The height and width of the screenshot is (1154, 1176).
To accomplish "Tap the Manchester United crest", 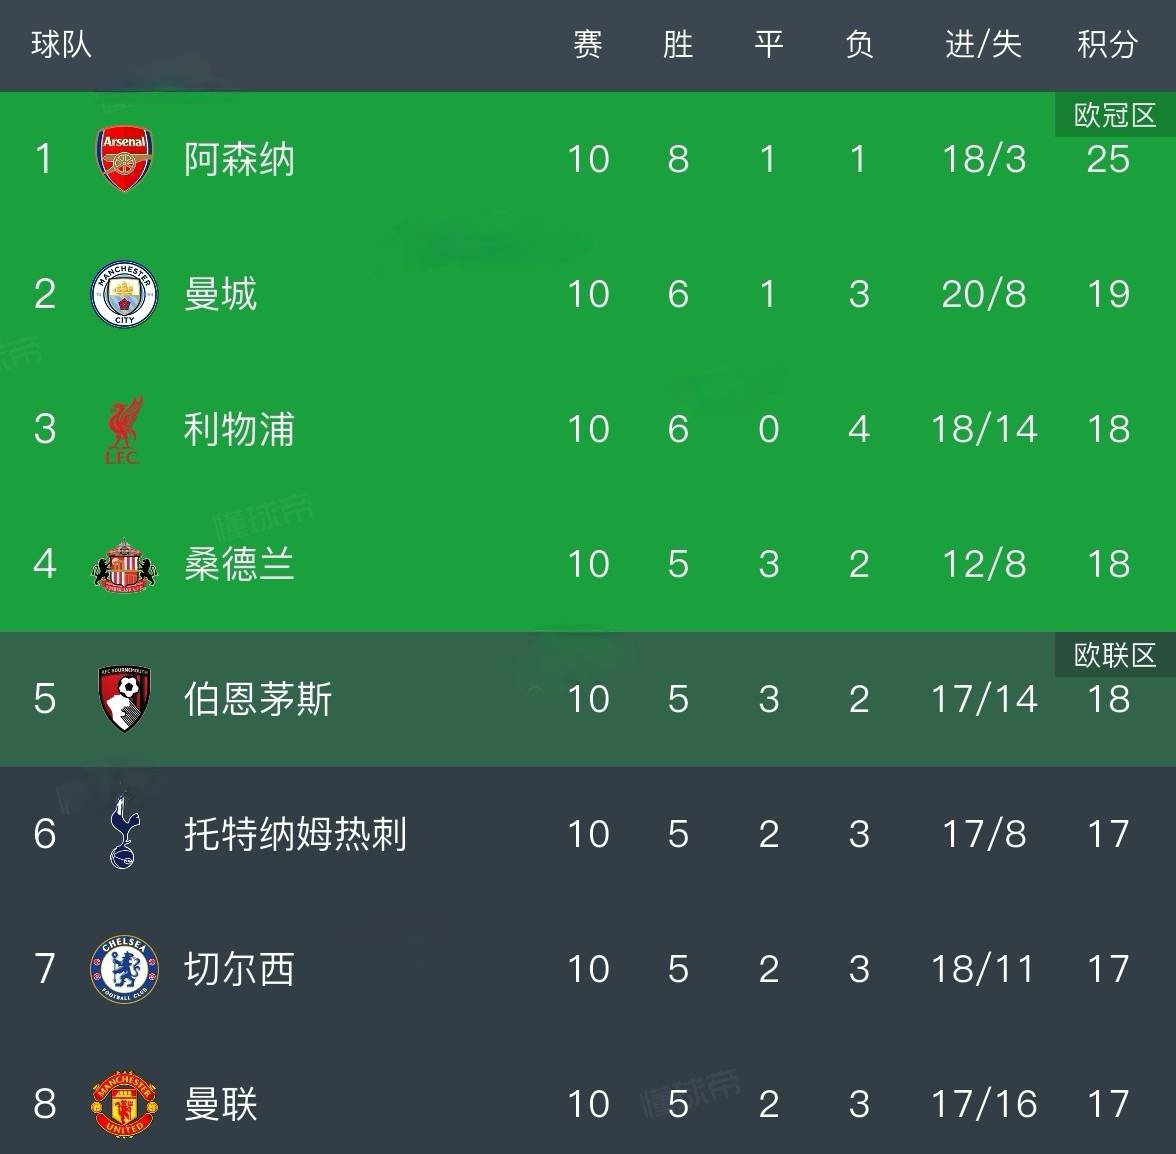I will (124, 1104).
